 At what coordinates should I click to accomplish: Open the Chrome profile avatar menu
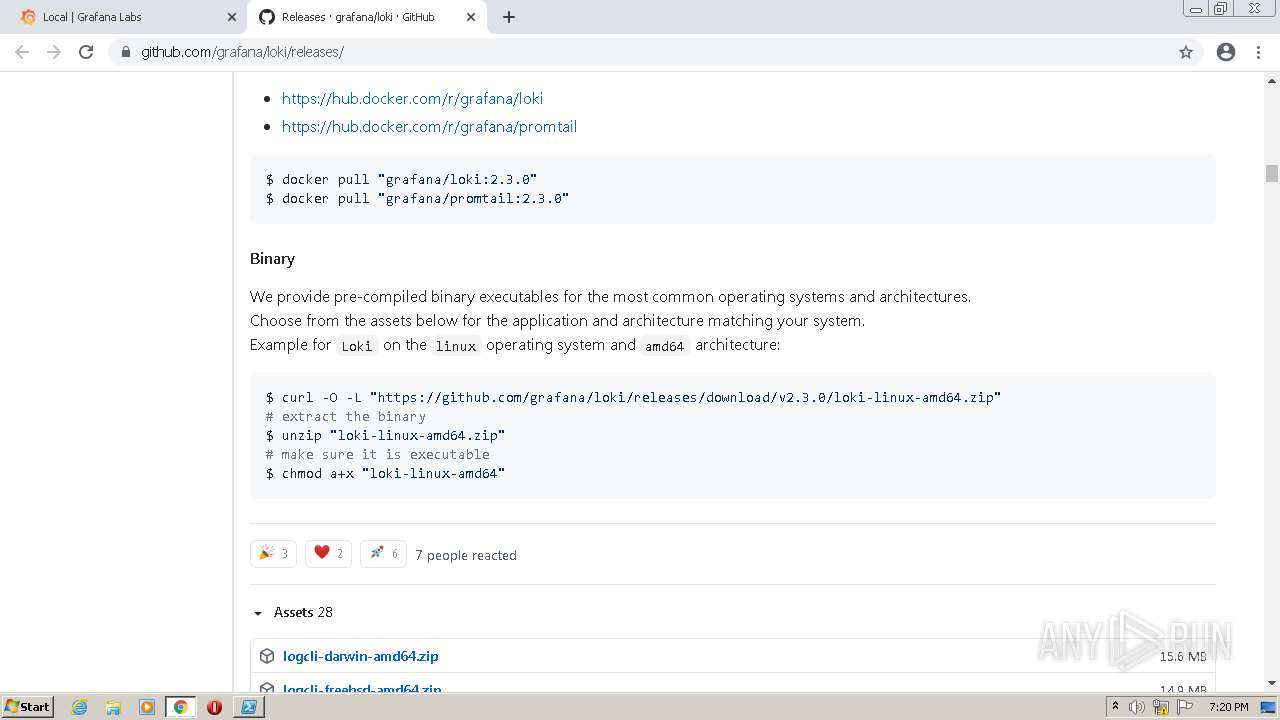pos(1226,52)
